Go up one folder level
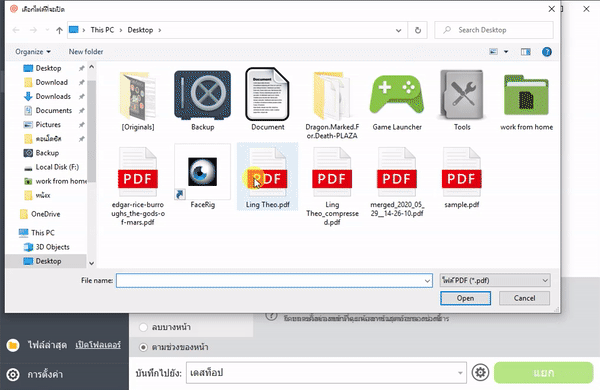 point(59,30)
